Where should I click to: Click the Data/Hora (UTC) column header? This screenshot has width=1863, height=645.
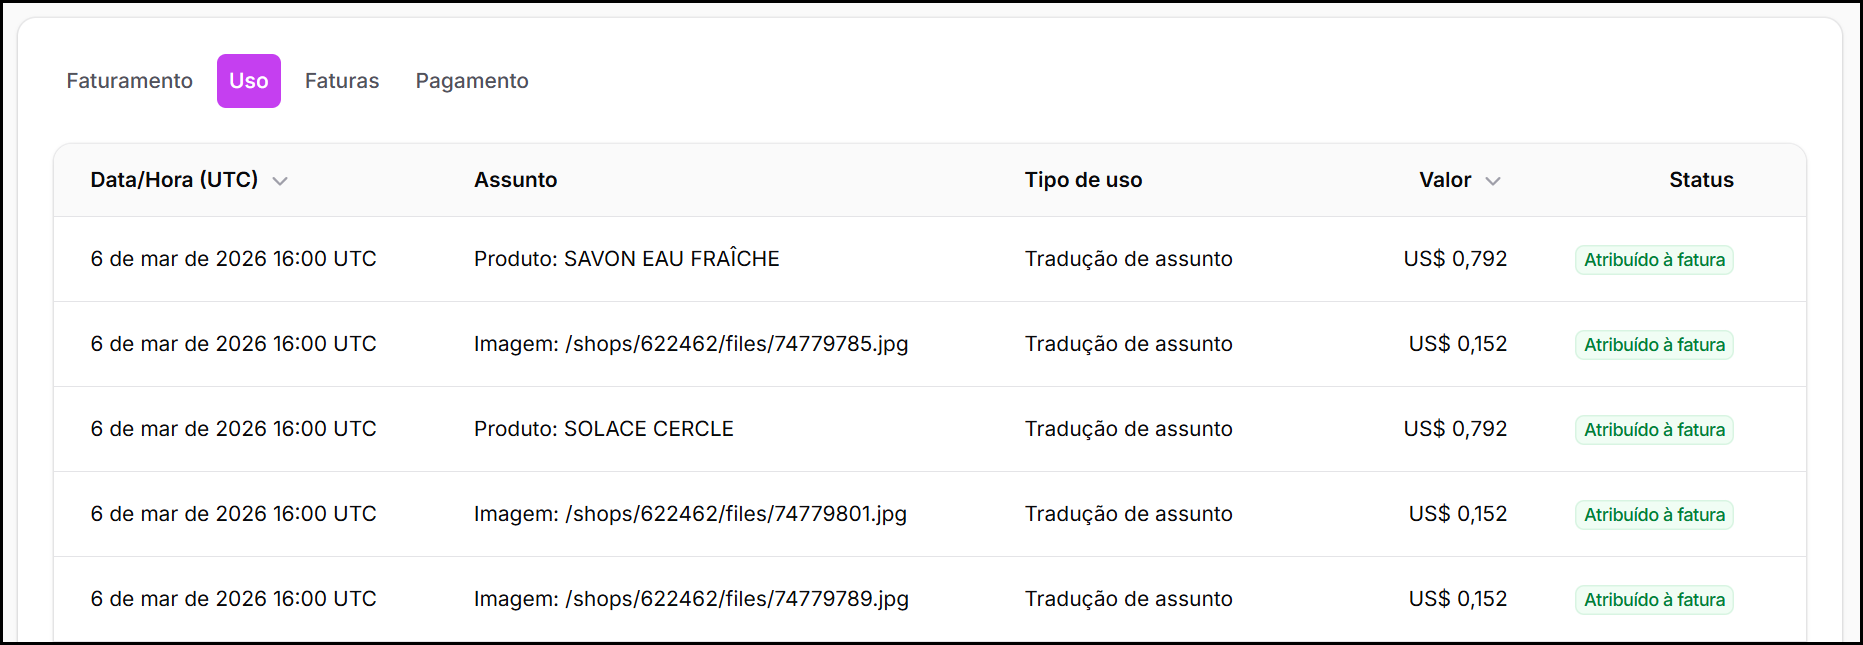click(x=174, y=180)
